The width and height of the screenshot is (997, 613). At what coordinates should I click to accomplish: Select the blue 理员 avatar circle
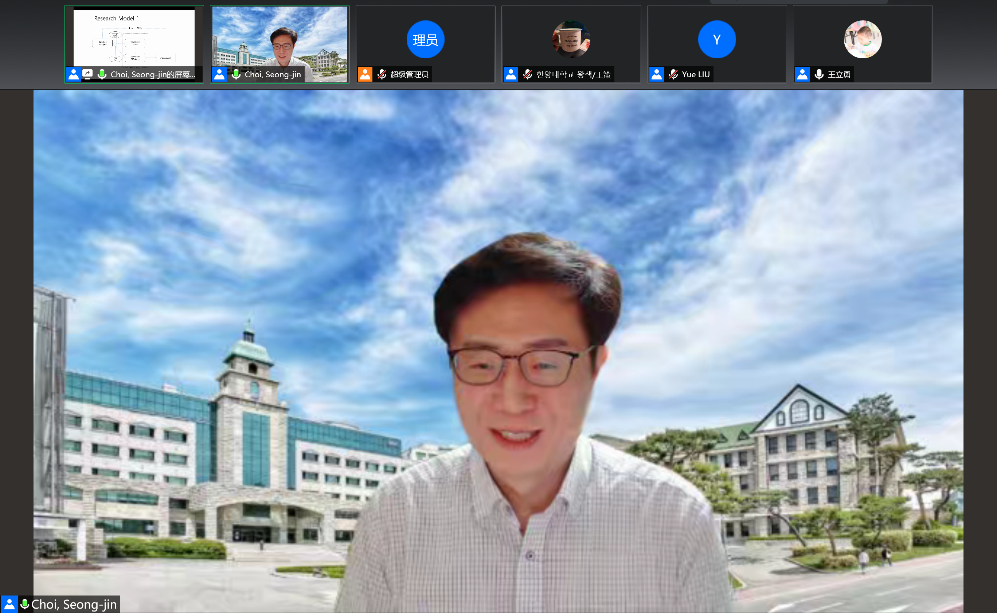(425, 40)
